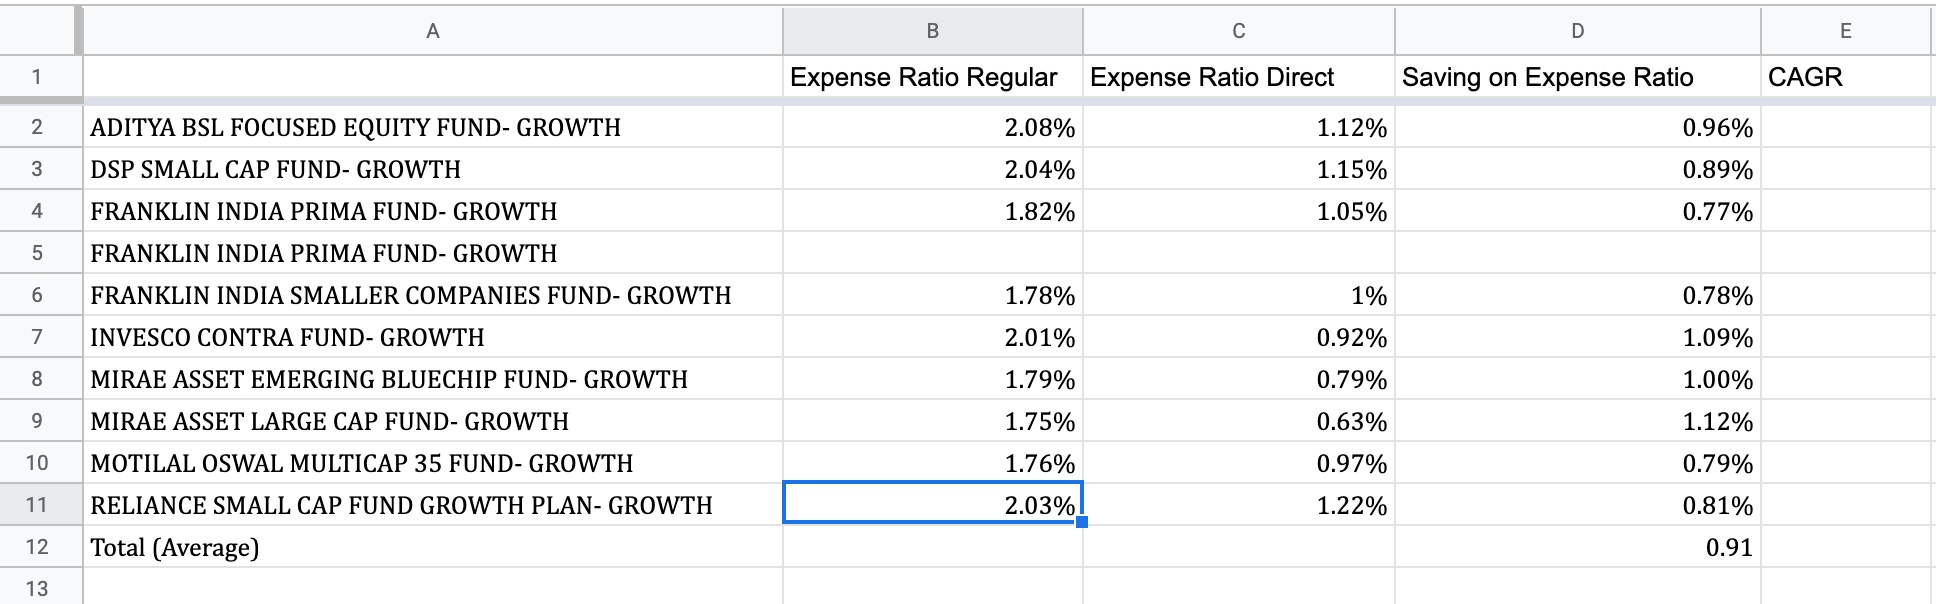This screenshot has height=604, width=1936.
Task: Select RELIANCE SMALL CAP FUND GROWTH PLAN cell
Action: (432, 505)
